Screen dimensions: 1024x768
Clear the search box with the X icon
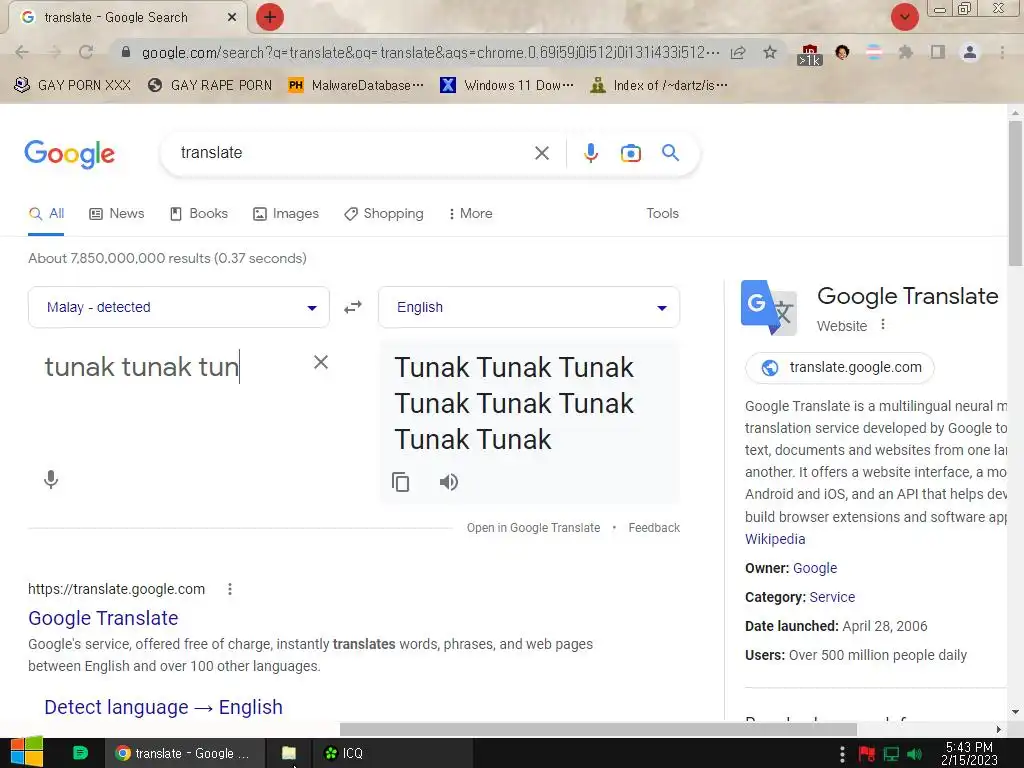(x=541, y=153)
